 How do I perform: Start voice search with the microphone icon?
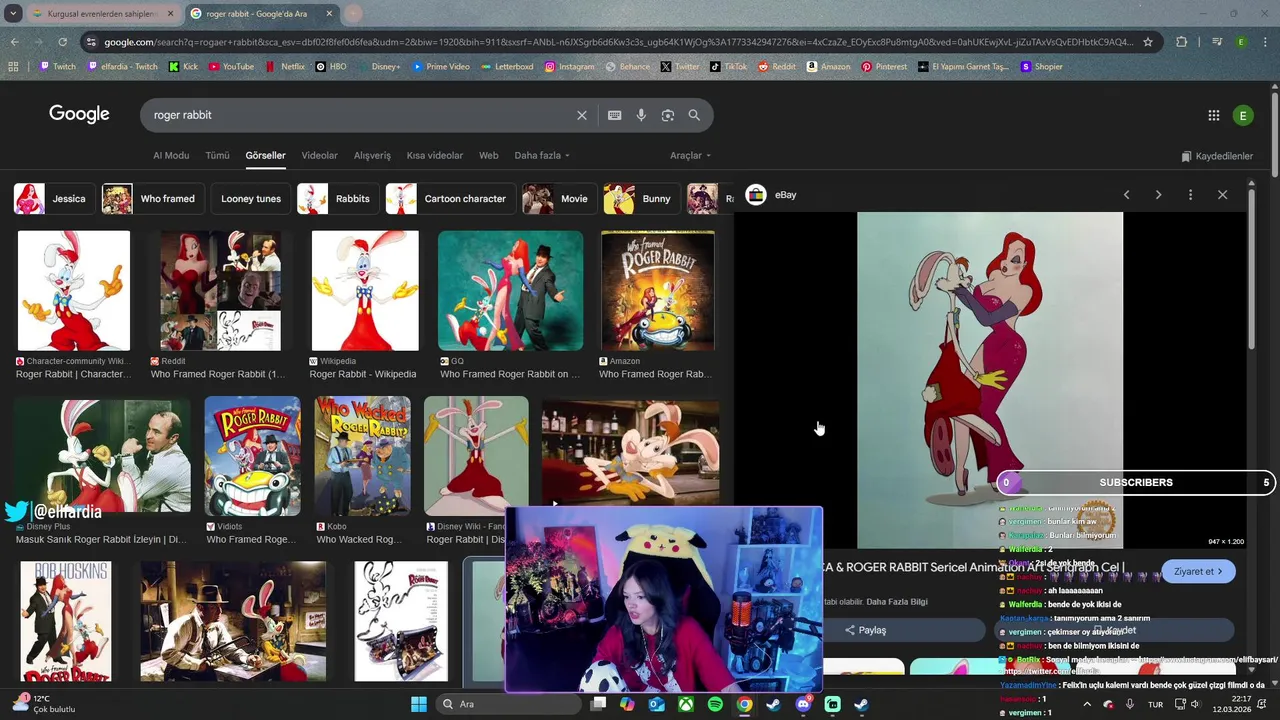[641, 115]
